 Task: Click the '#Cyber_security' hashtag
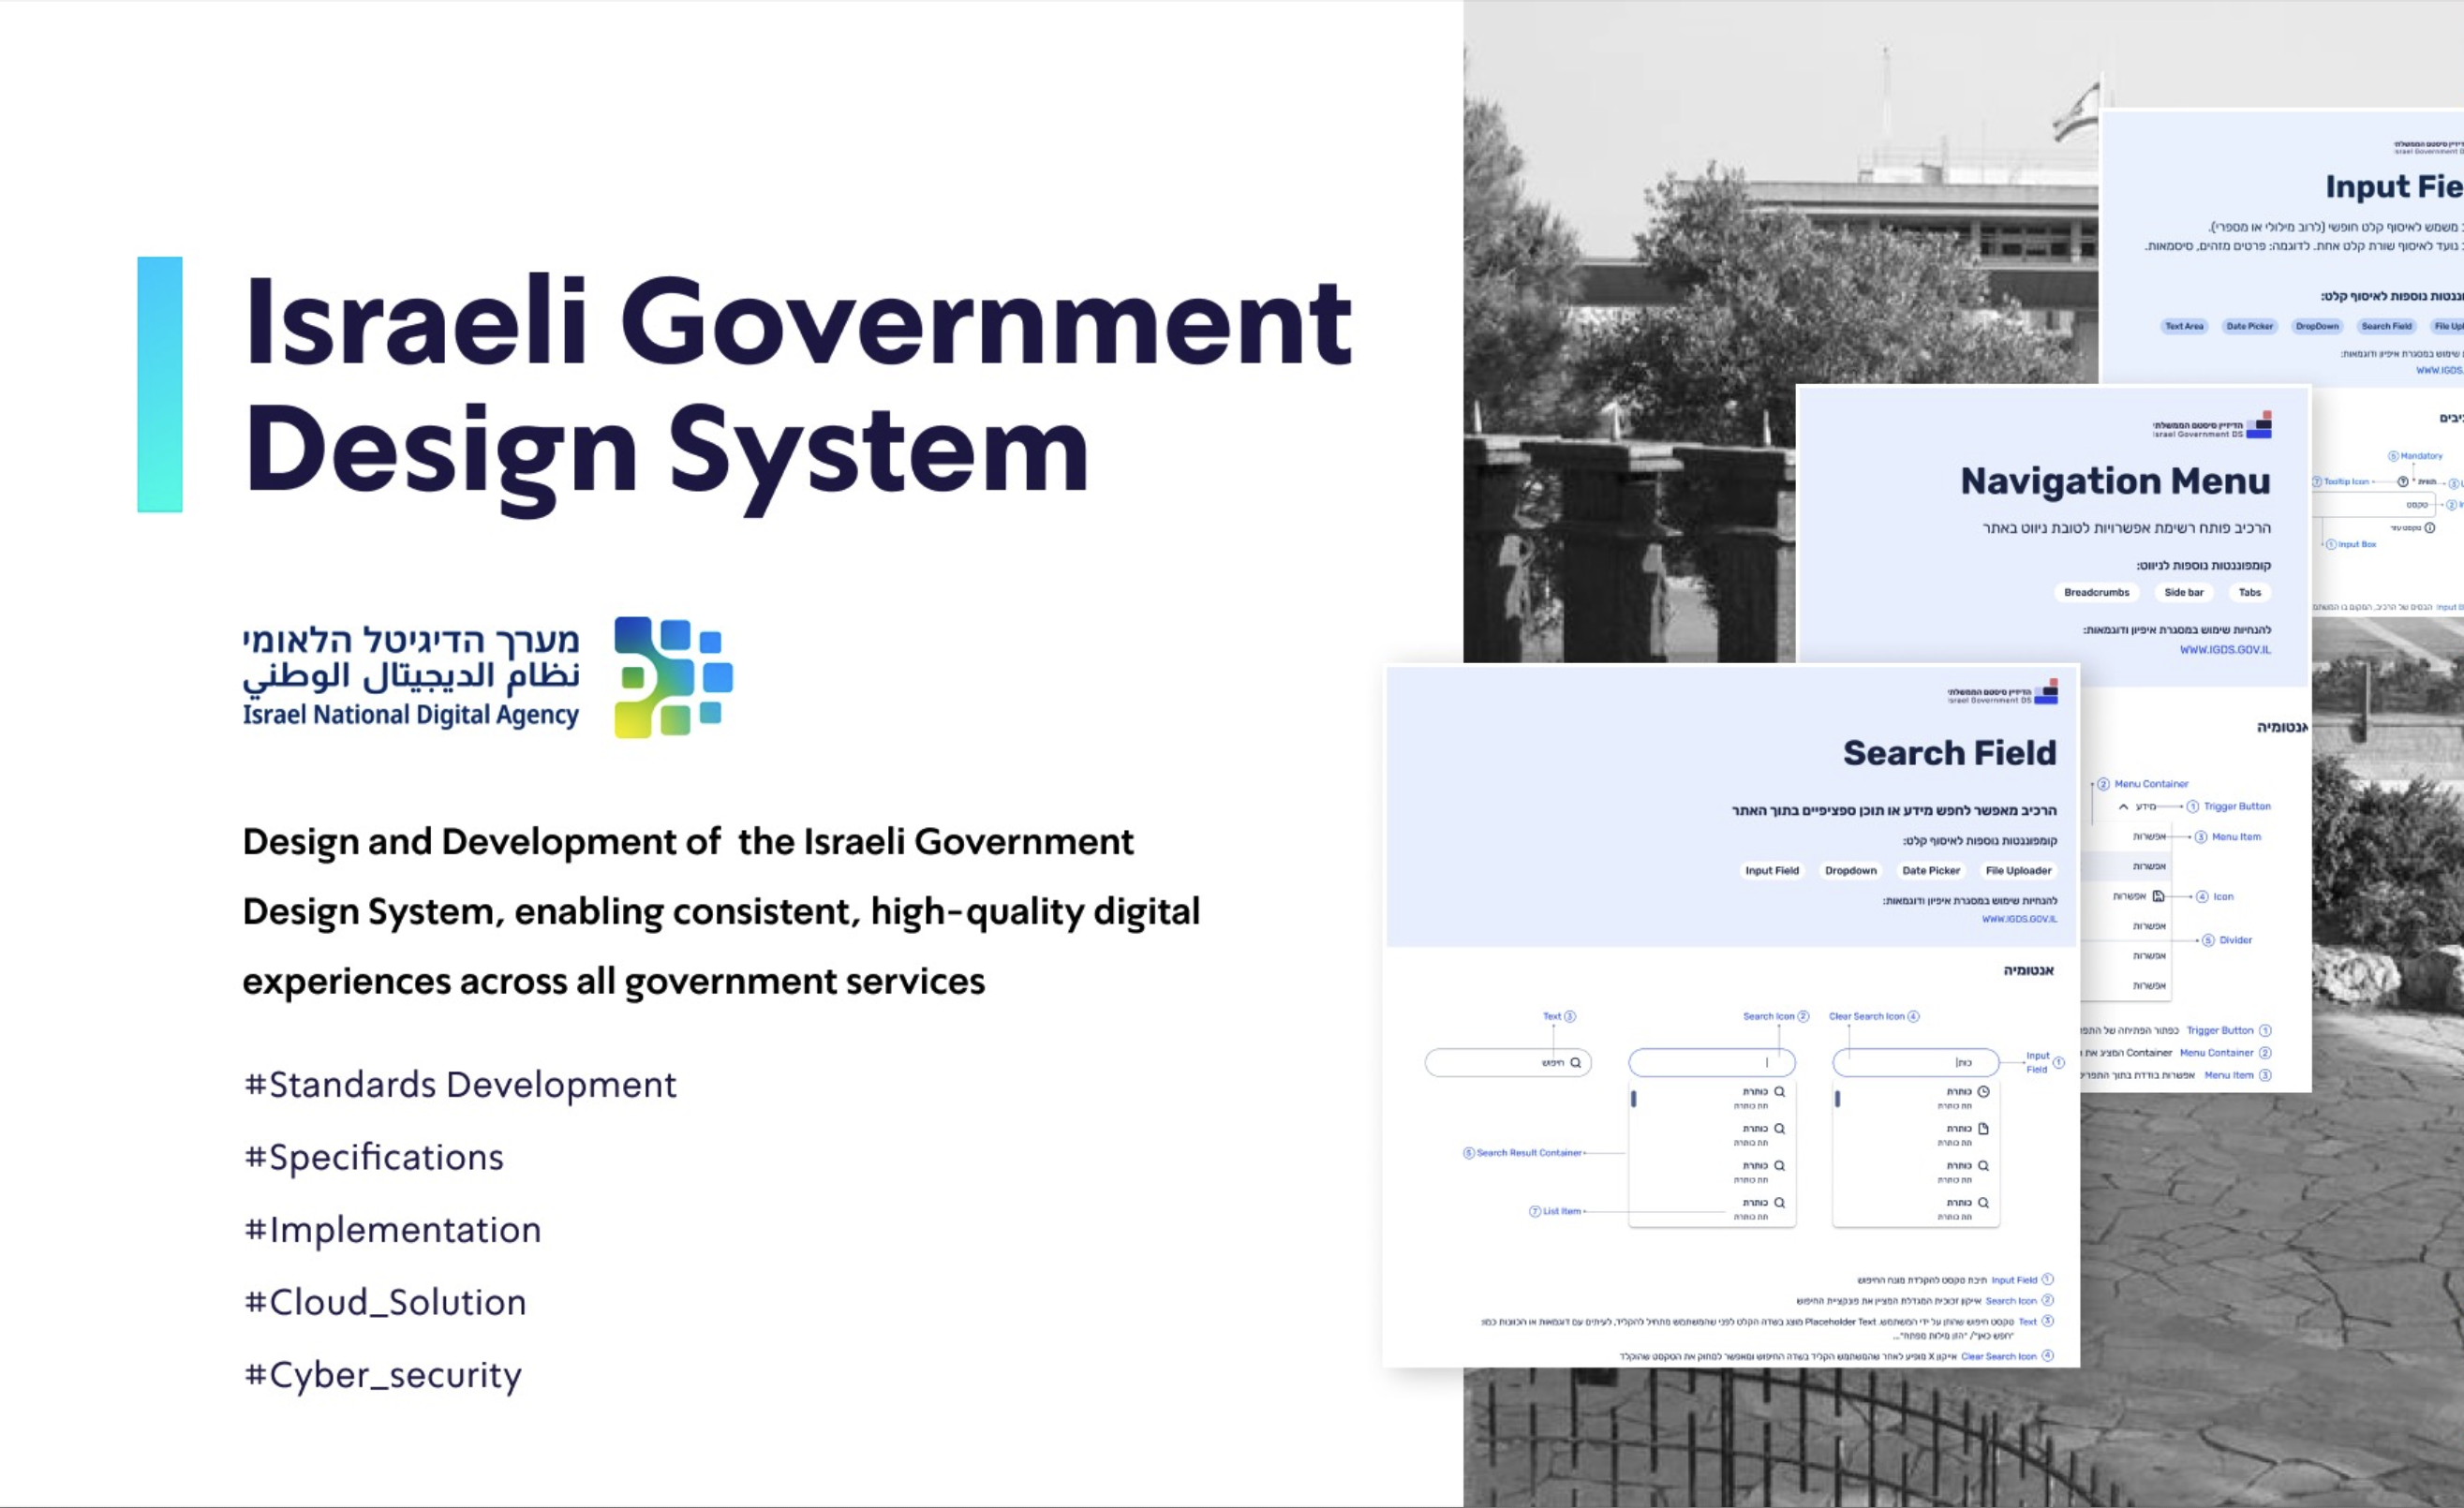(x=382, y=1376)
